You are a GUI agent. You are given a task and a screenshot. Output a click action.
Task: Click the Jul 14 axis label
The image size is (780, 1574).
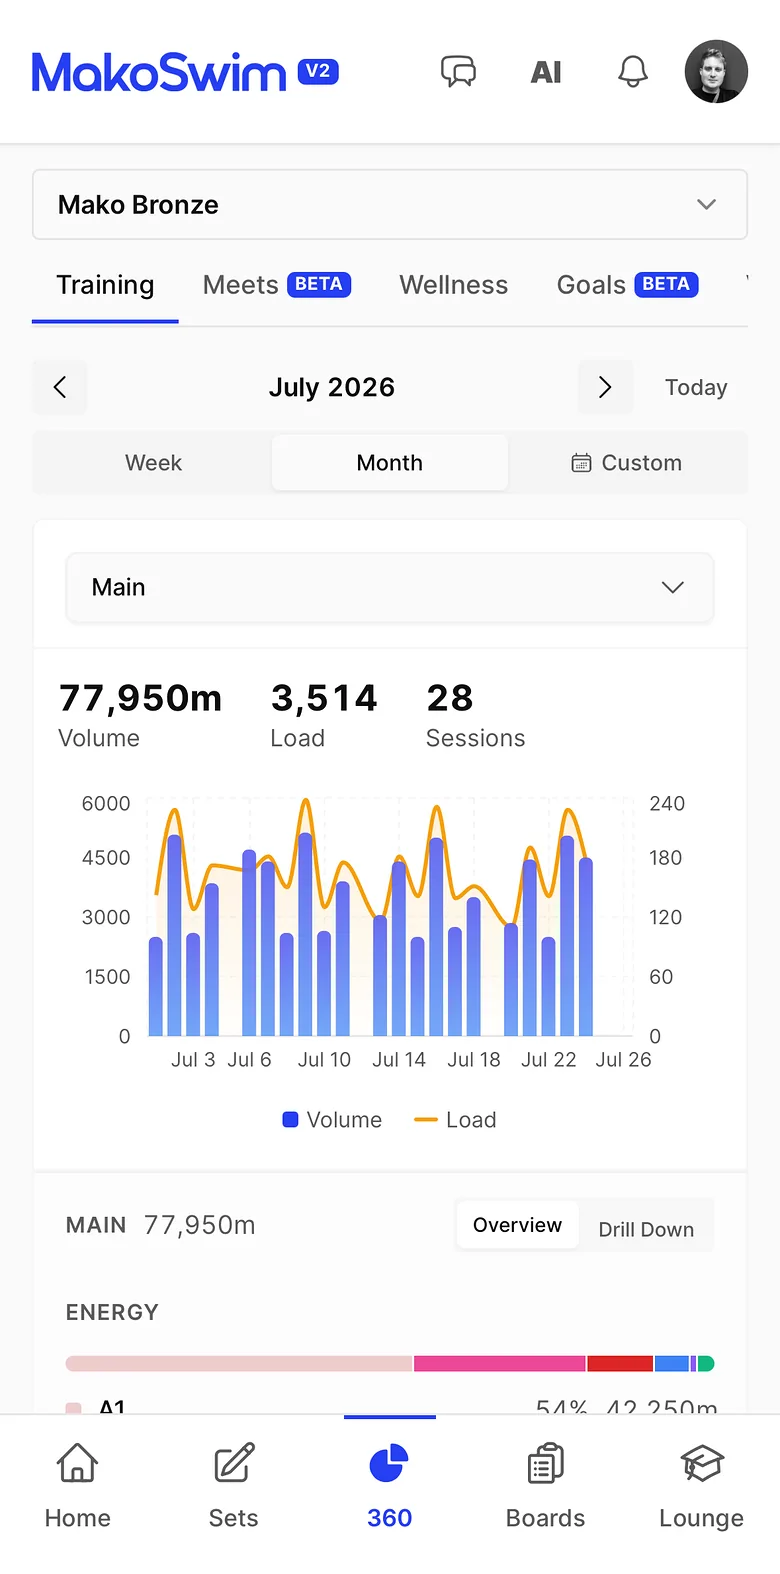pos(399,1060)
